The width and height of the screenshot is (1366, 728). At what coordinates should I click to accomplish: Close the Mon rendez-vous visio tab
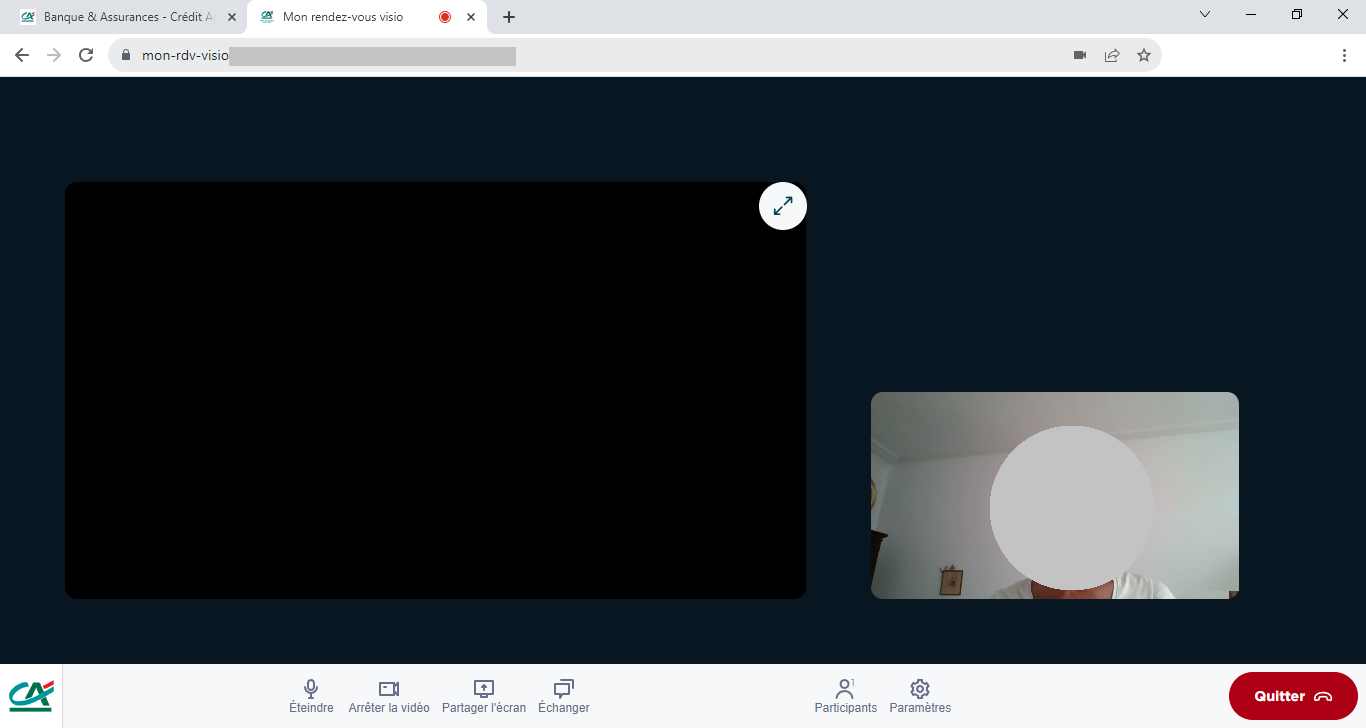point(471,17)
